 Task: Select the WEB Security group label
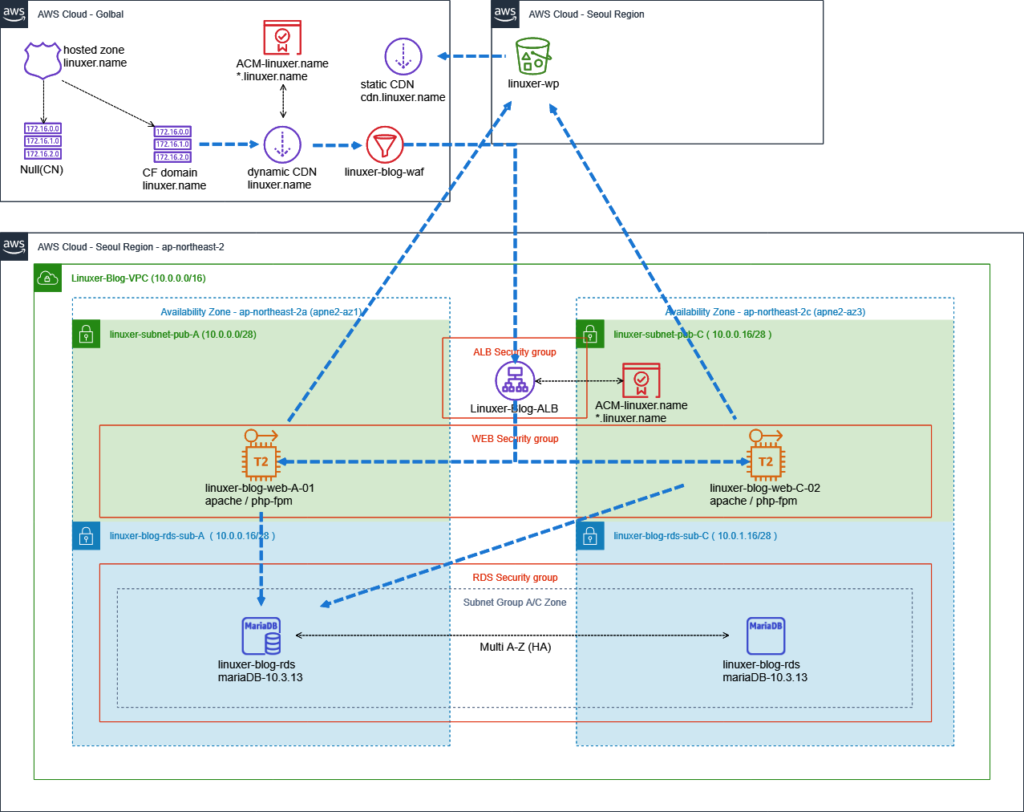tap(514, 438)
